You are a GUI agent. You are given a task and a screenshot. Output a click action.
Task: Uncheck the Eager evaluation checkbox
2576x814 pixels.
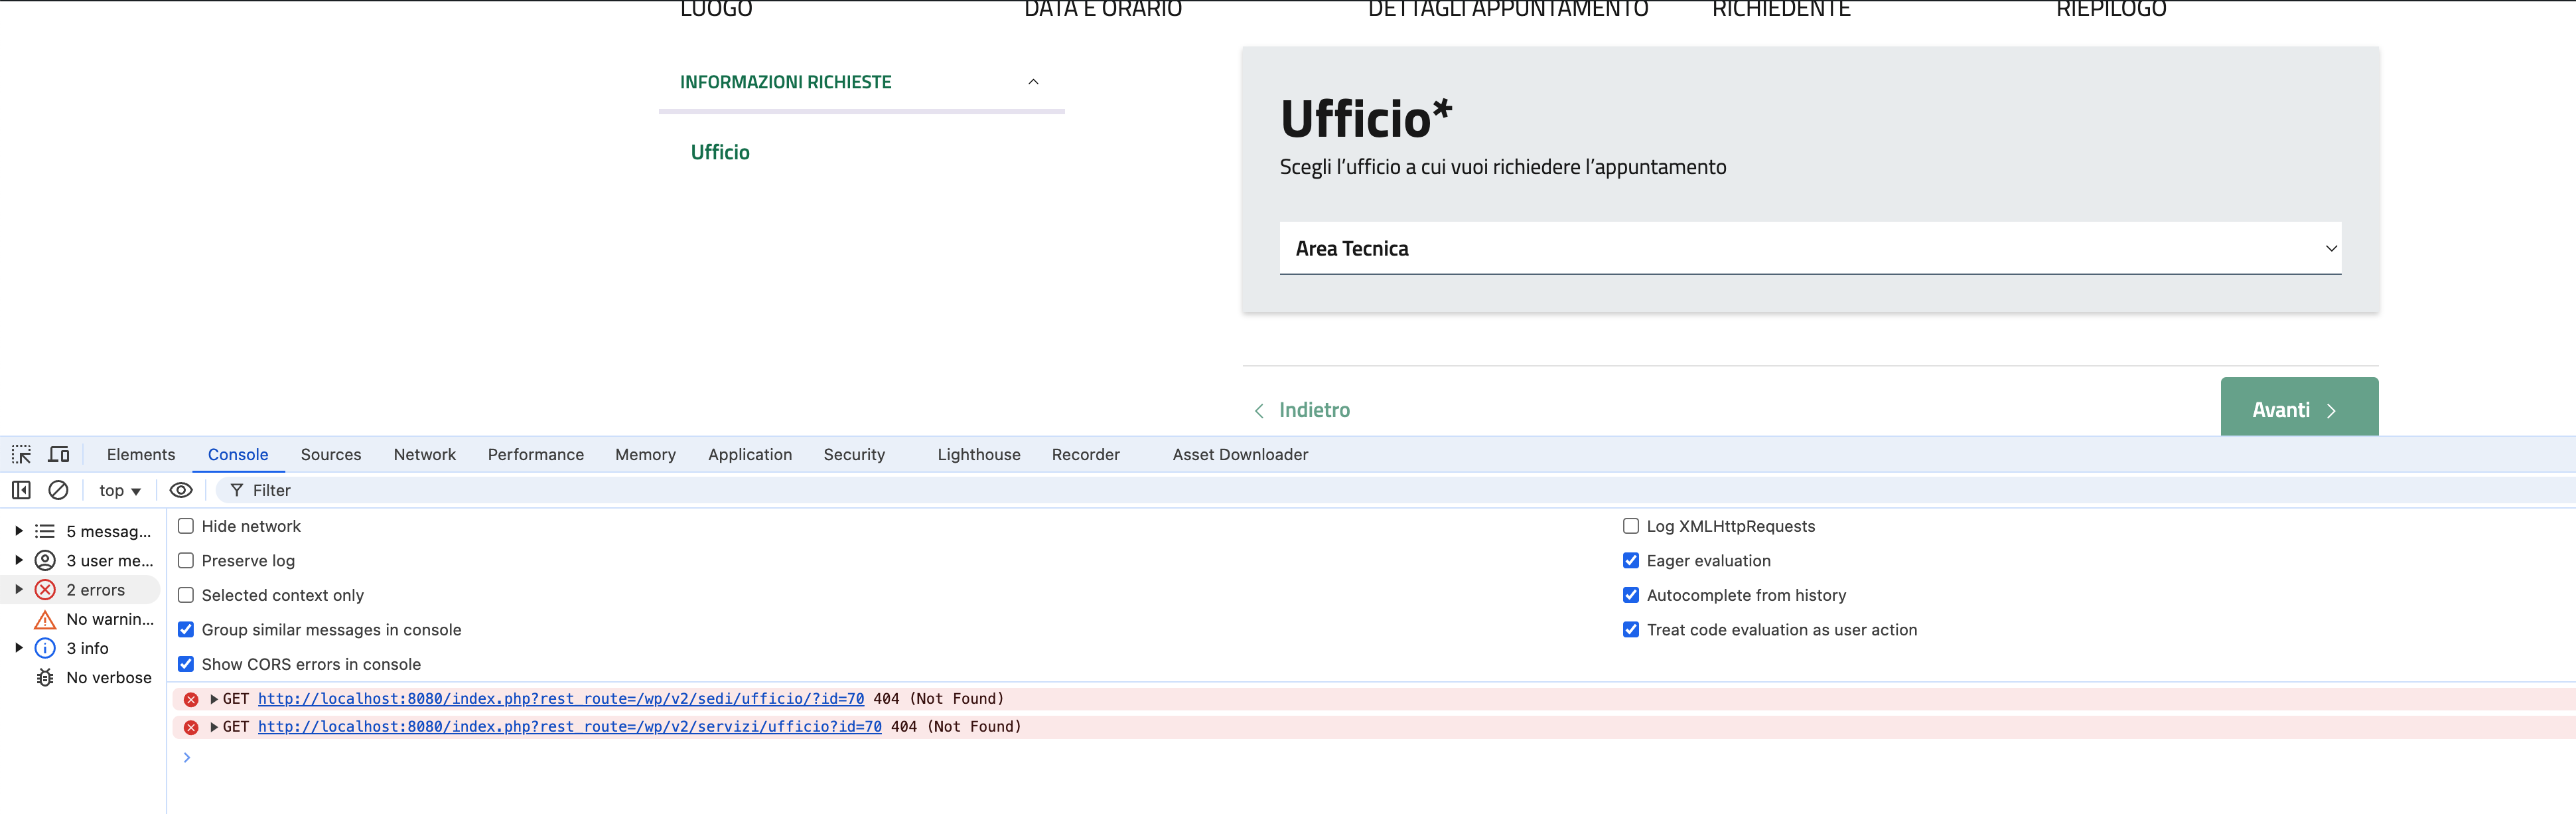pos(1631,561)
